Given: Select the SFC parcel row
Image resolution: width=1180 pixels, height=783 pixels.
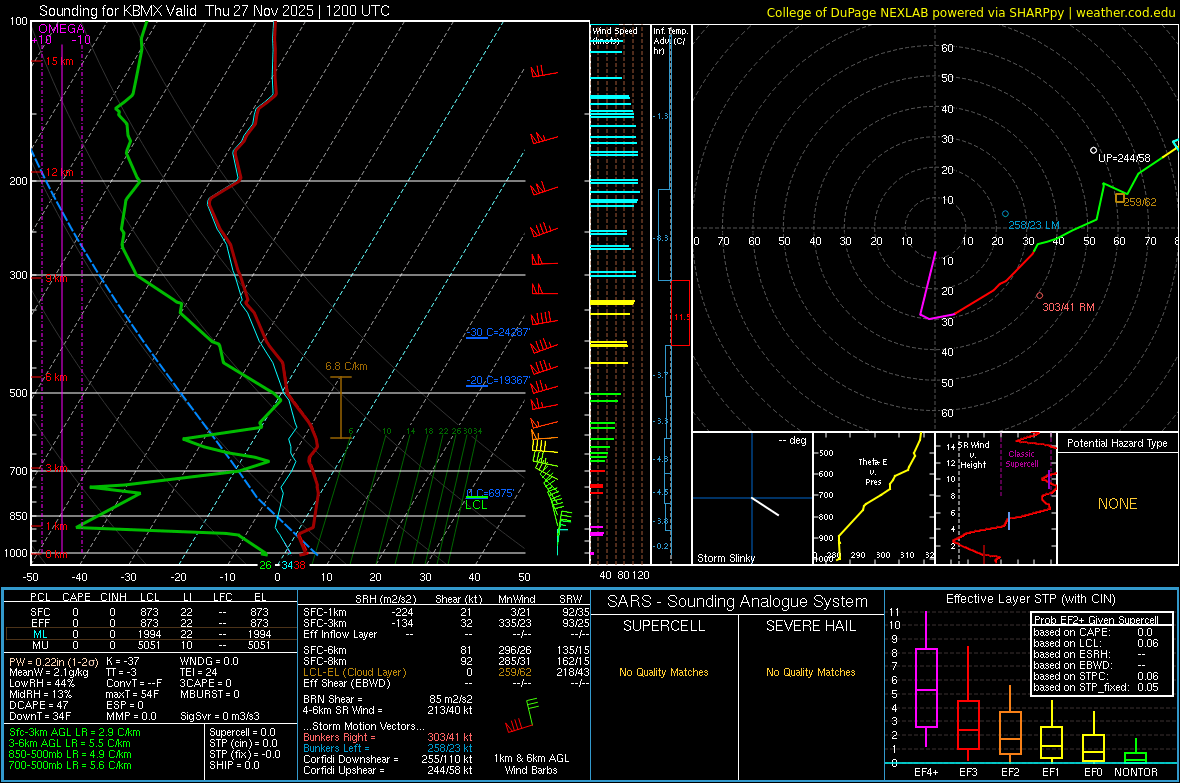Looking at the screenshot, I should pyautogui.click(x=150, y=613).
